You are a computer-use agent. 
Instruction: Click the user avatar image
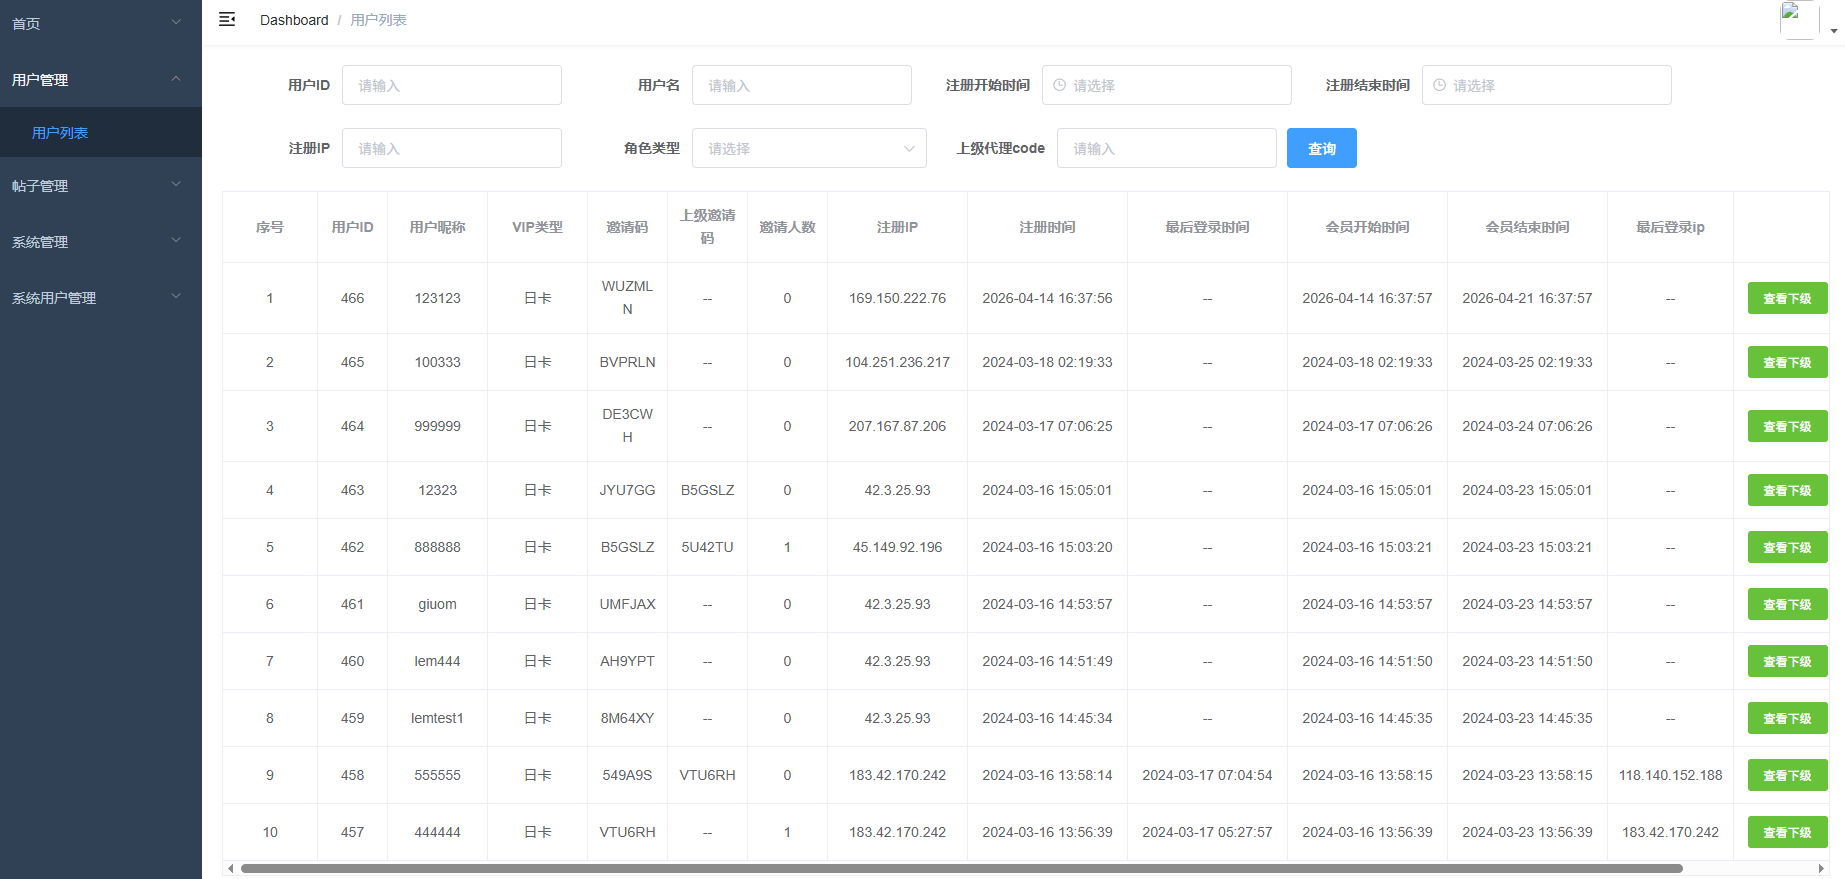pos(1798,20)
